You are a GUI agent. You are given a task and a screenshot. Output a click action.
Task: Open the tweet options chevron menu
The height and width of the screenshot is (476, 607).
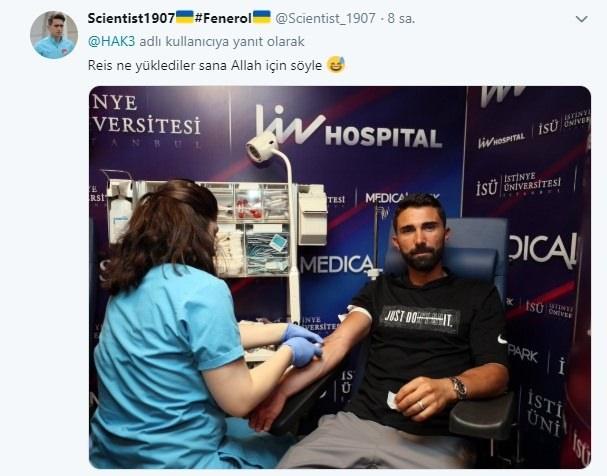pyautogui.click(x=581, y=19)
